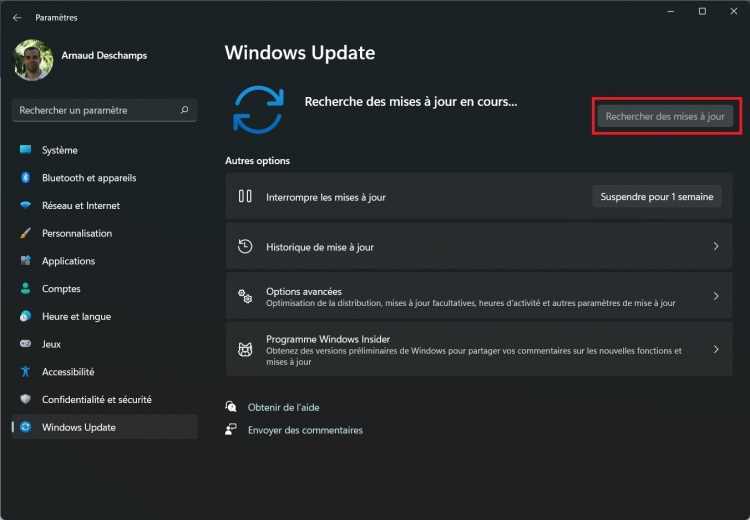Click the Accessibilité person icon
The image size is (750, 520).
[x=25, y=371]
